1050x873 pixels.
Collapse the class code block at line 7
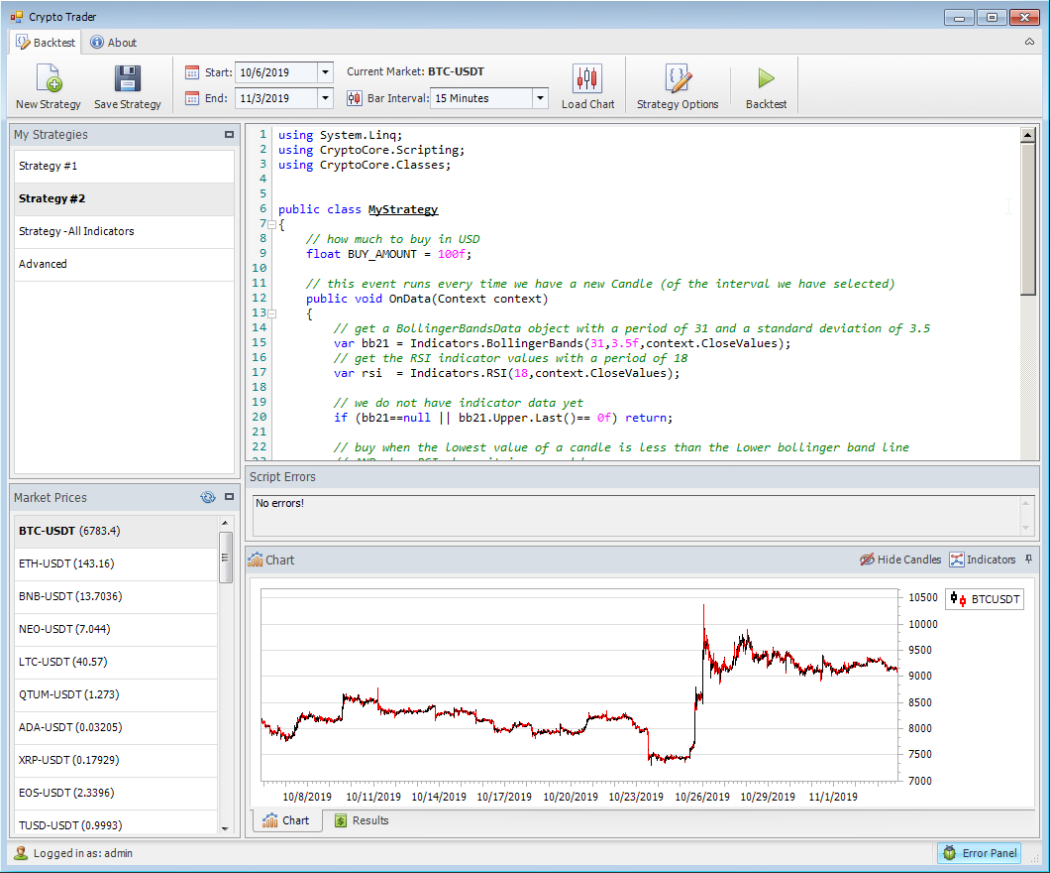click(x=272, y=224)
